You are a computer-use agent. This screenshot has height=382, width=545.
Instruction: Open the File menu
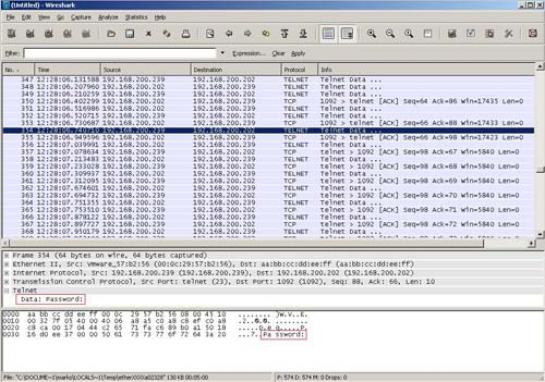[x=10, y=17]
